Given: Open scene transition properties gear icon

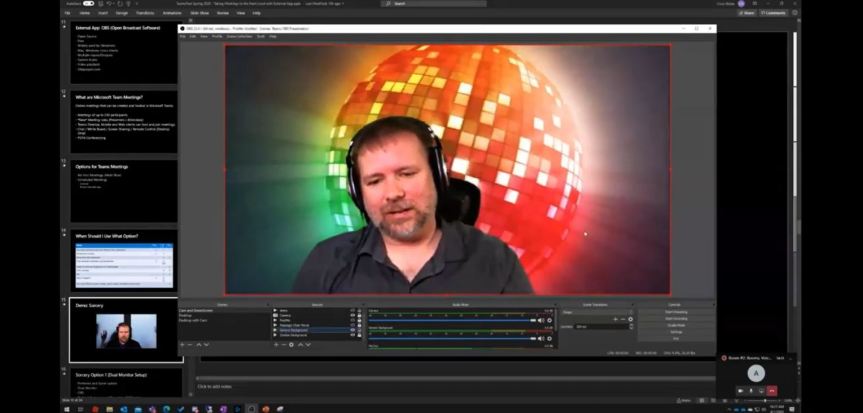Looking at the screenshot, I should pos(631,319).
